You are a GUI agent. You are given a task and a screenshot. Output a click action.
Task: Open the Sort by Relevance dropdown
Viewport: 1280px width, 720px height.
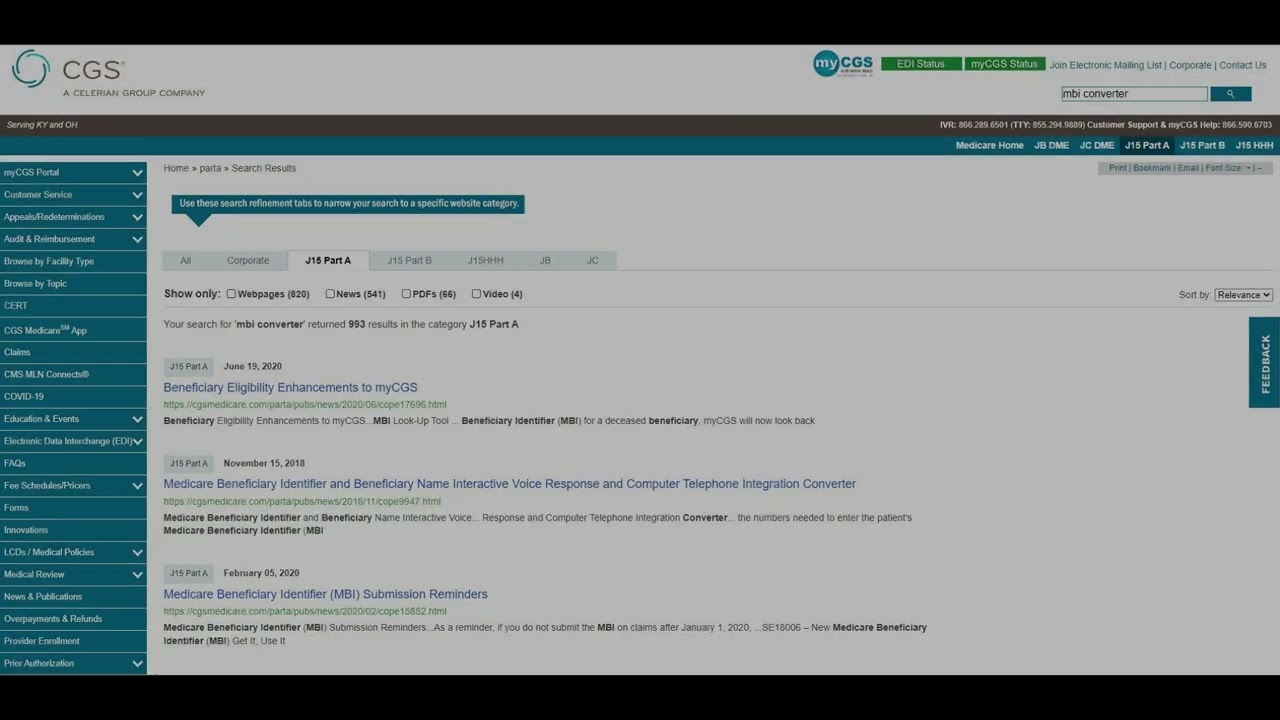1243,295
